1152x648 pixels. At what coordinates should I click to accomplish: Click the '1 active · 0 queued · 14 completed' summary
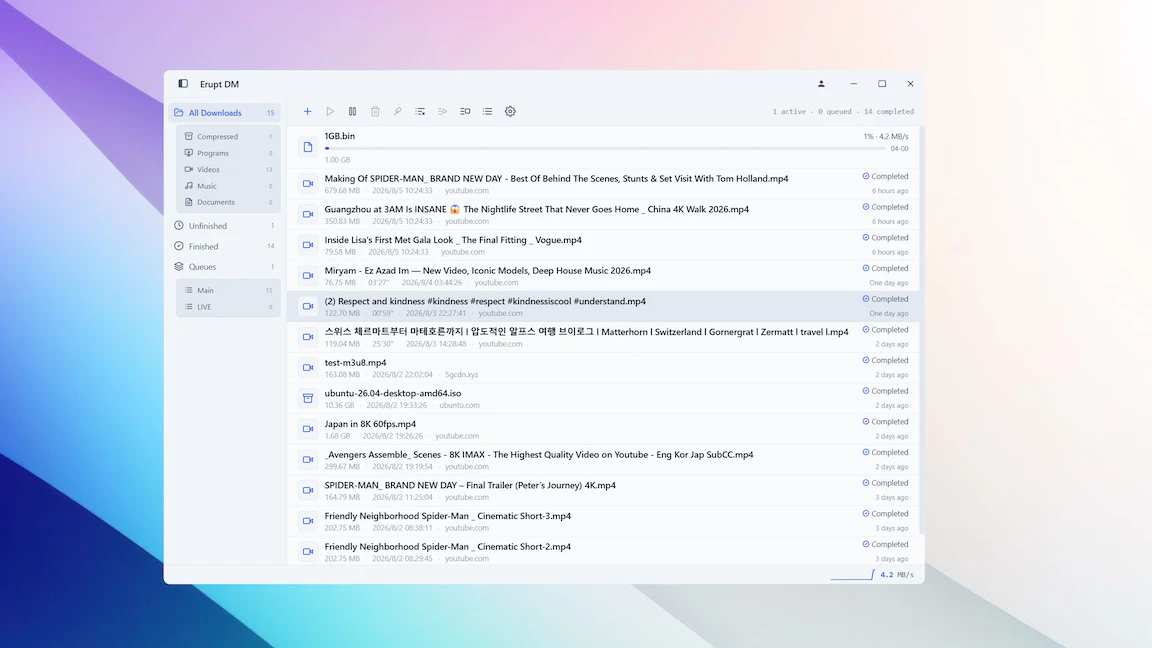(843, 112)
